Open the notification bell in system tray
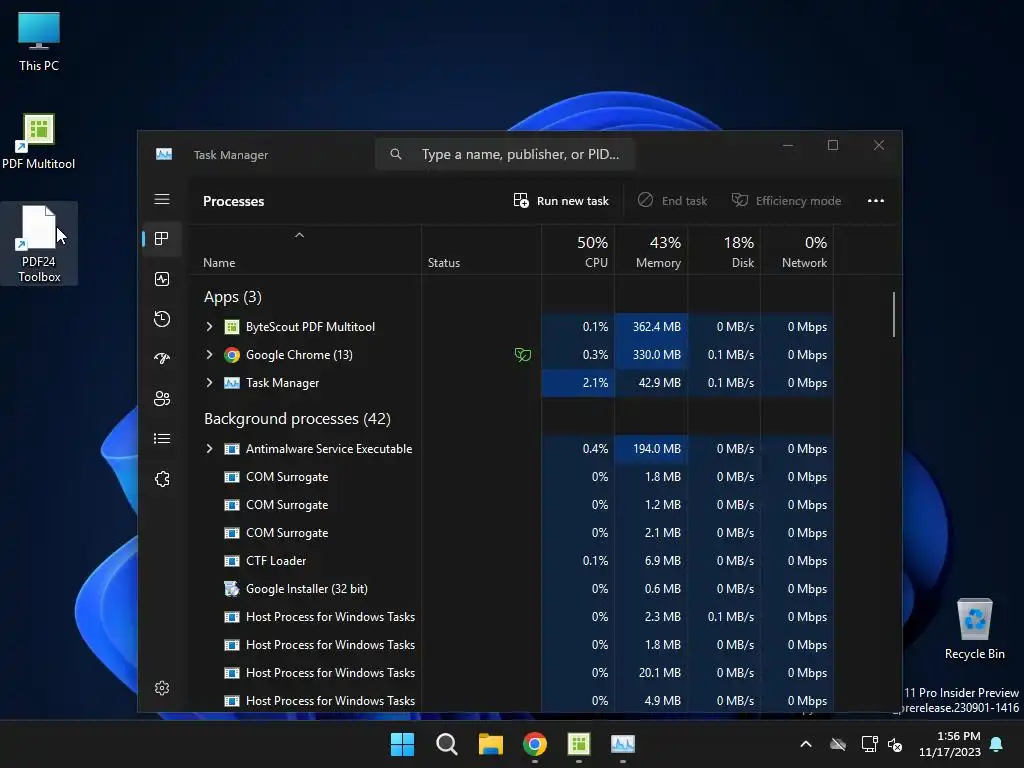 point(996,744)
